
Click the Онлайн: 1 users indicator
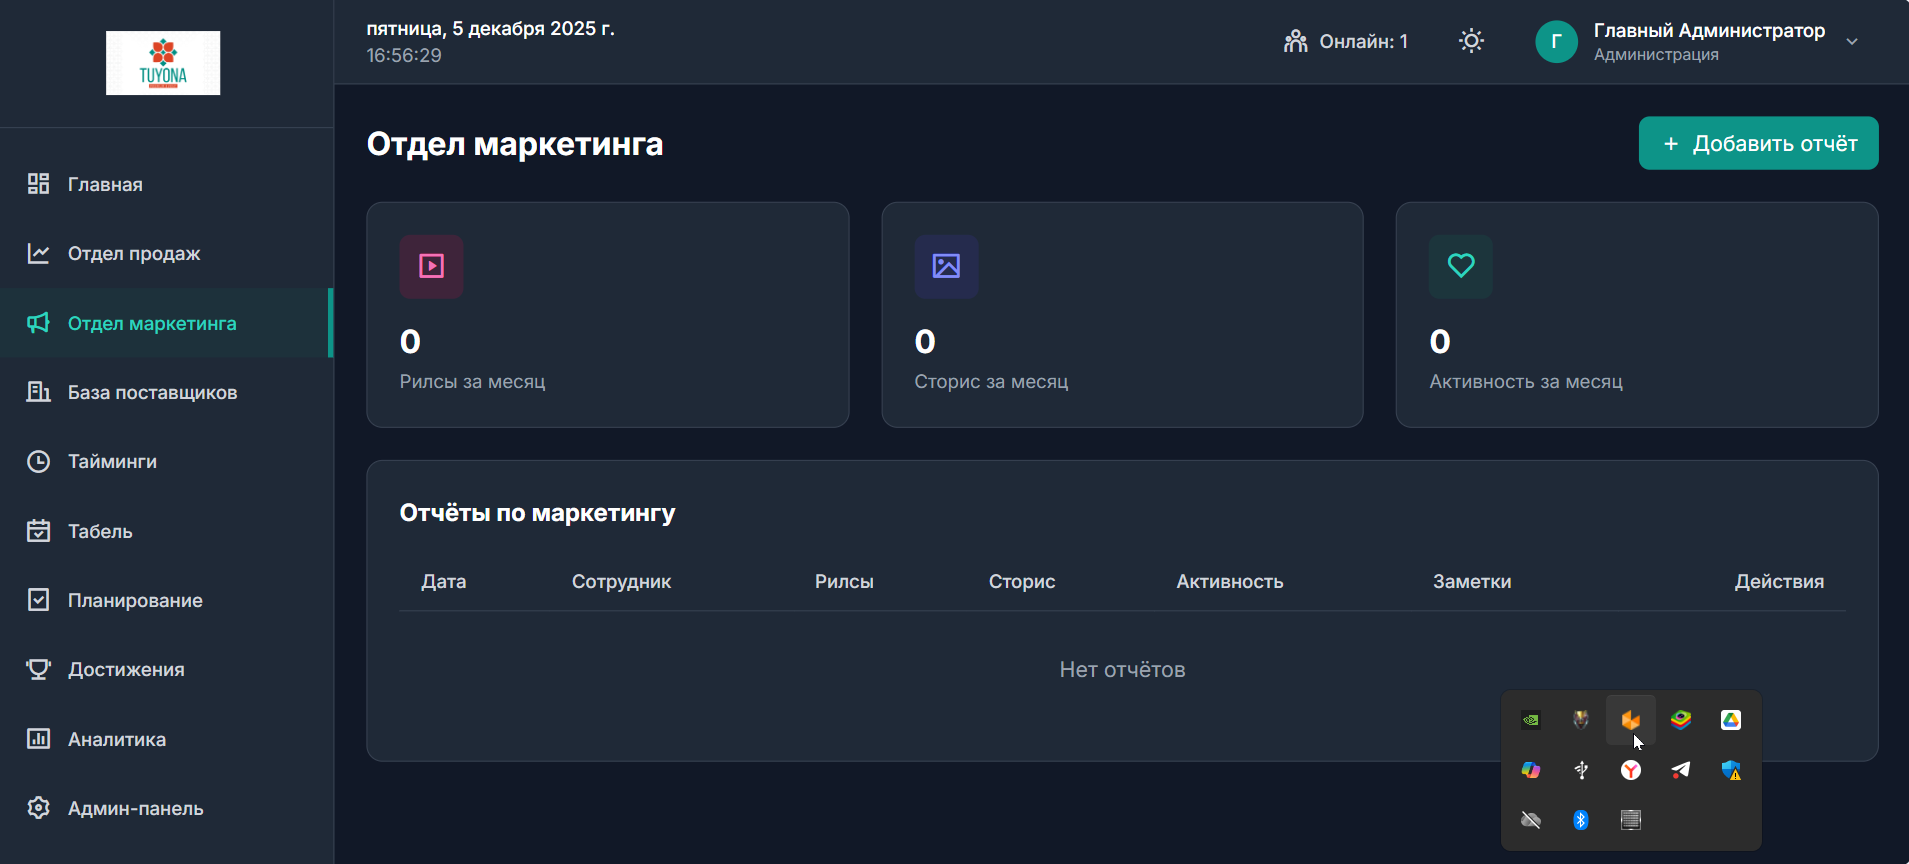pyautogui.click(x=1345, y=41)
